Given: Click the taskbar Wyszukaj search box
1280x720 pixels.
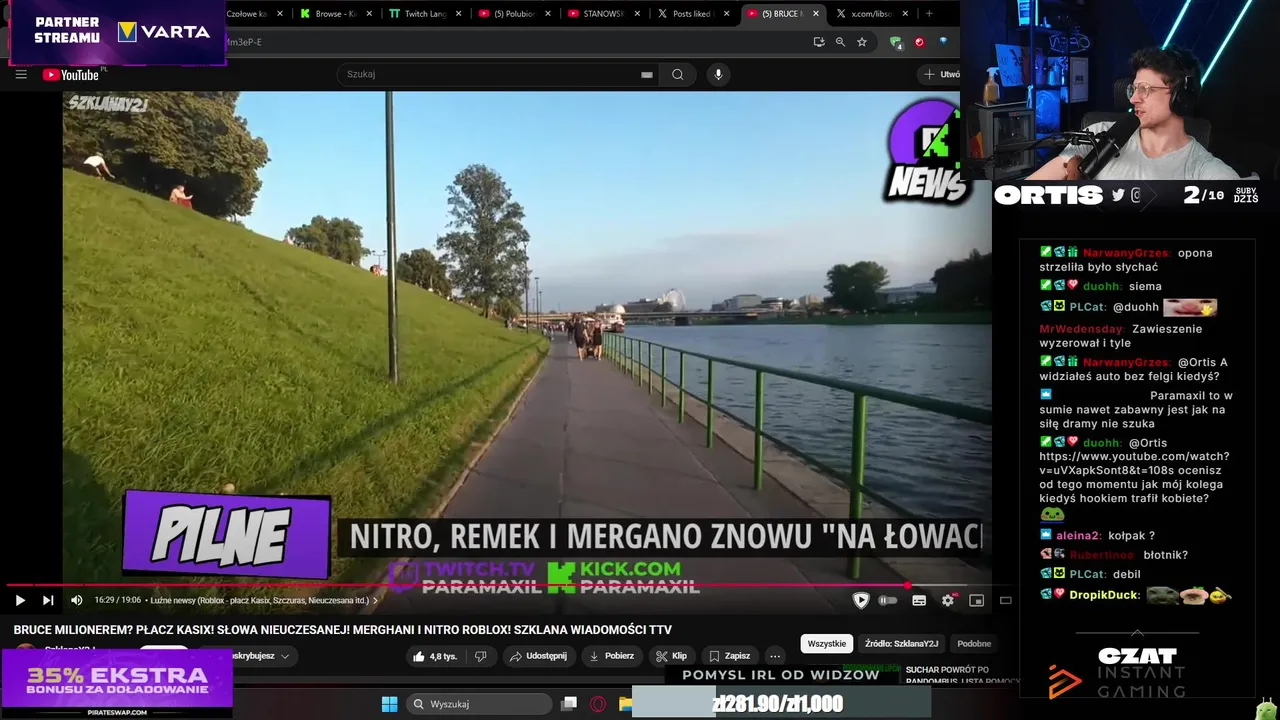Looking at the screenshot, I should 481,704.
